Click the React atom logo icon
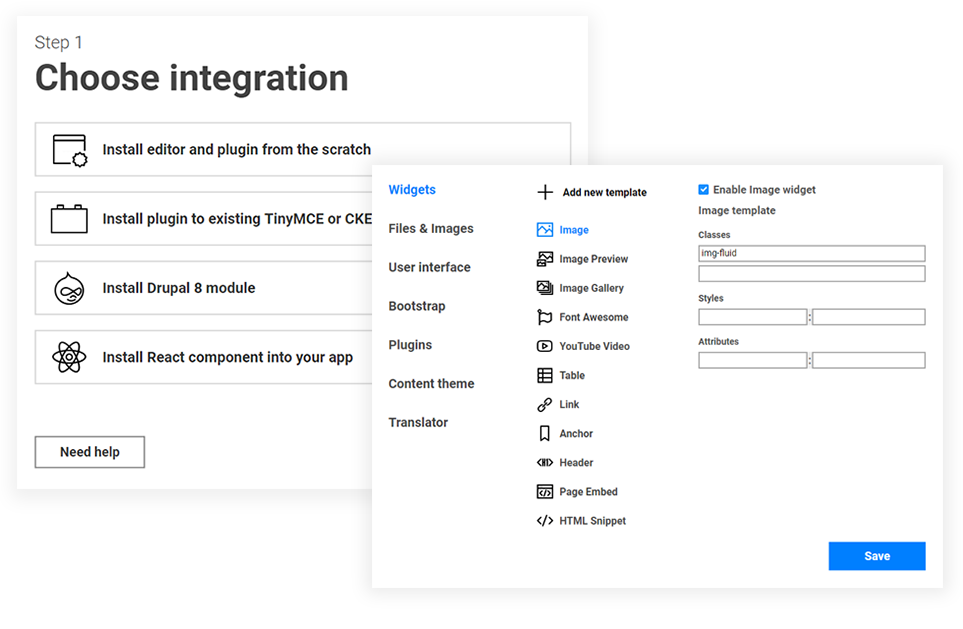 pos(69,357)
